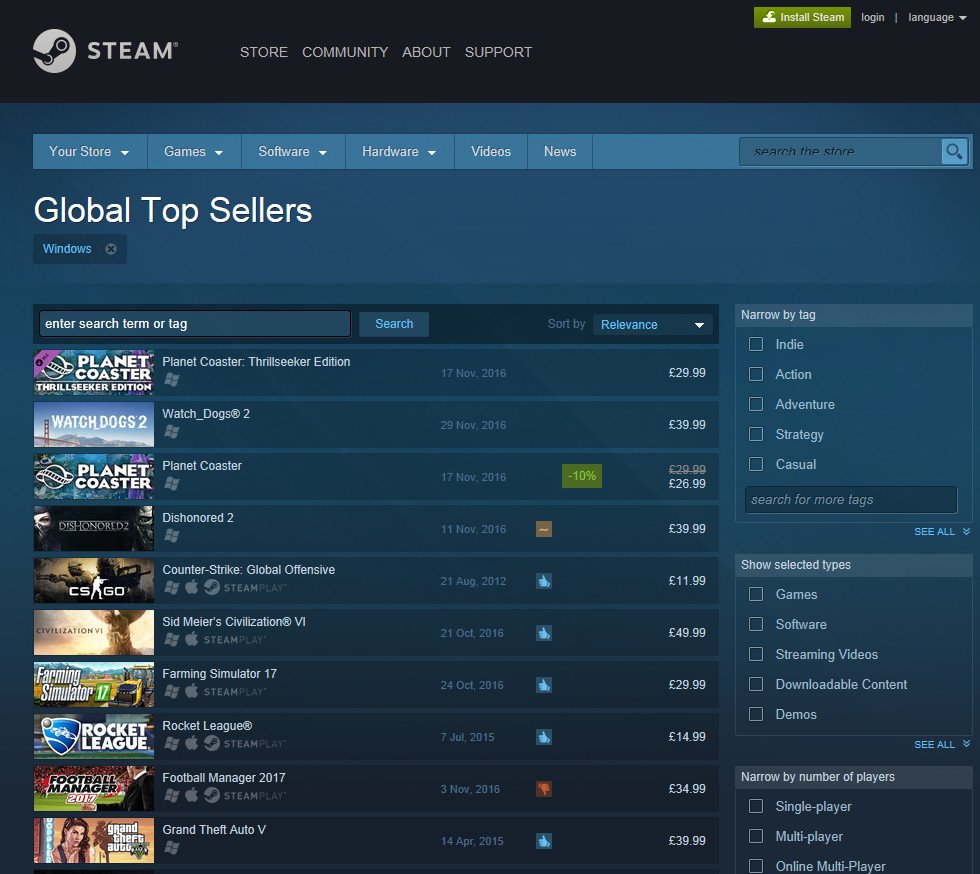Image resolution: width=980 pixels, height=874 pixels.
Task: Open the Planet Coaster thumbnail with -10% discount
Action: coord(94,476)
